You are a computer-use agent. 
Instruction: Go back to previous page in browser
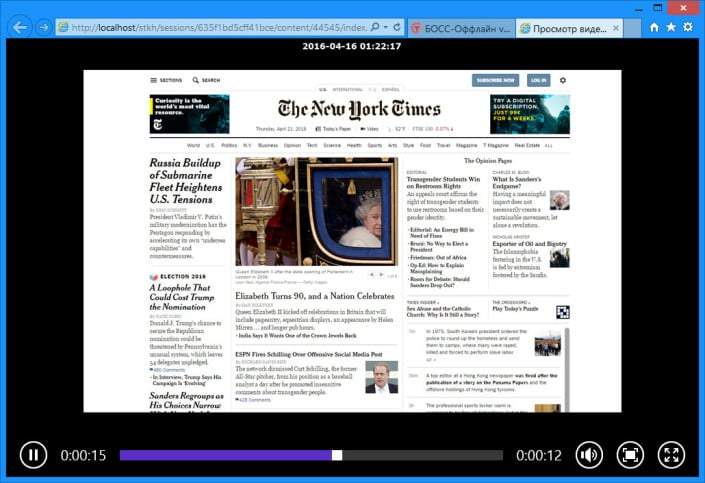[19, 27]
